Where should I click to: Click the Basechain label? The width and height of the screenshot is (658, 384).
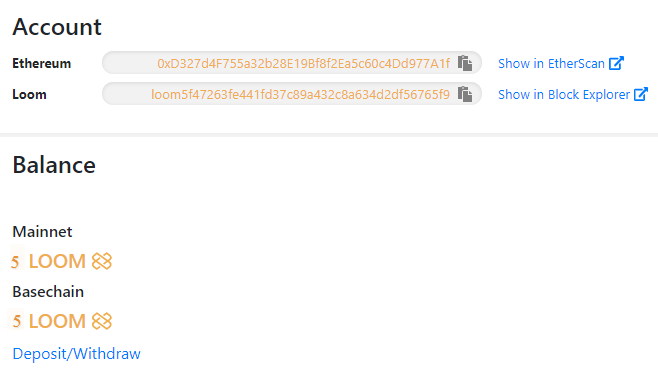(x=48, y=292)
